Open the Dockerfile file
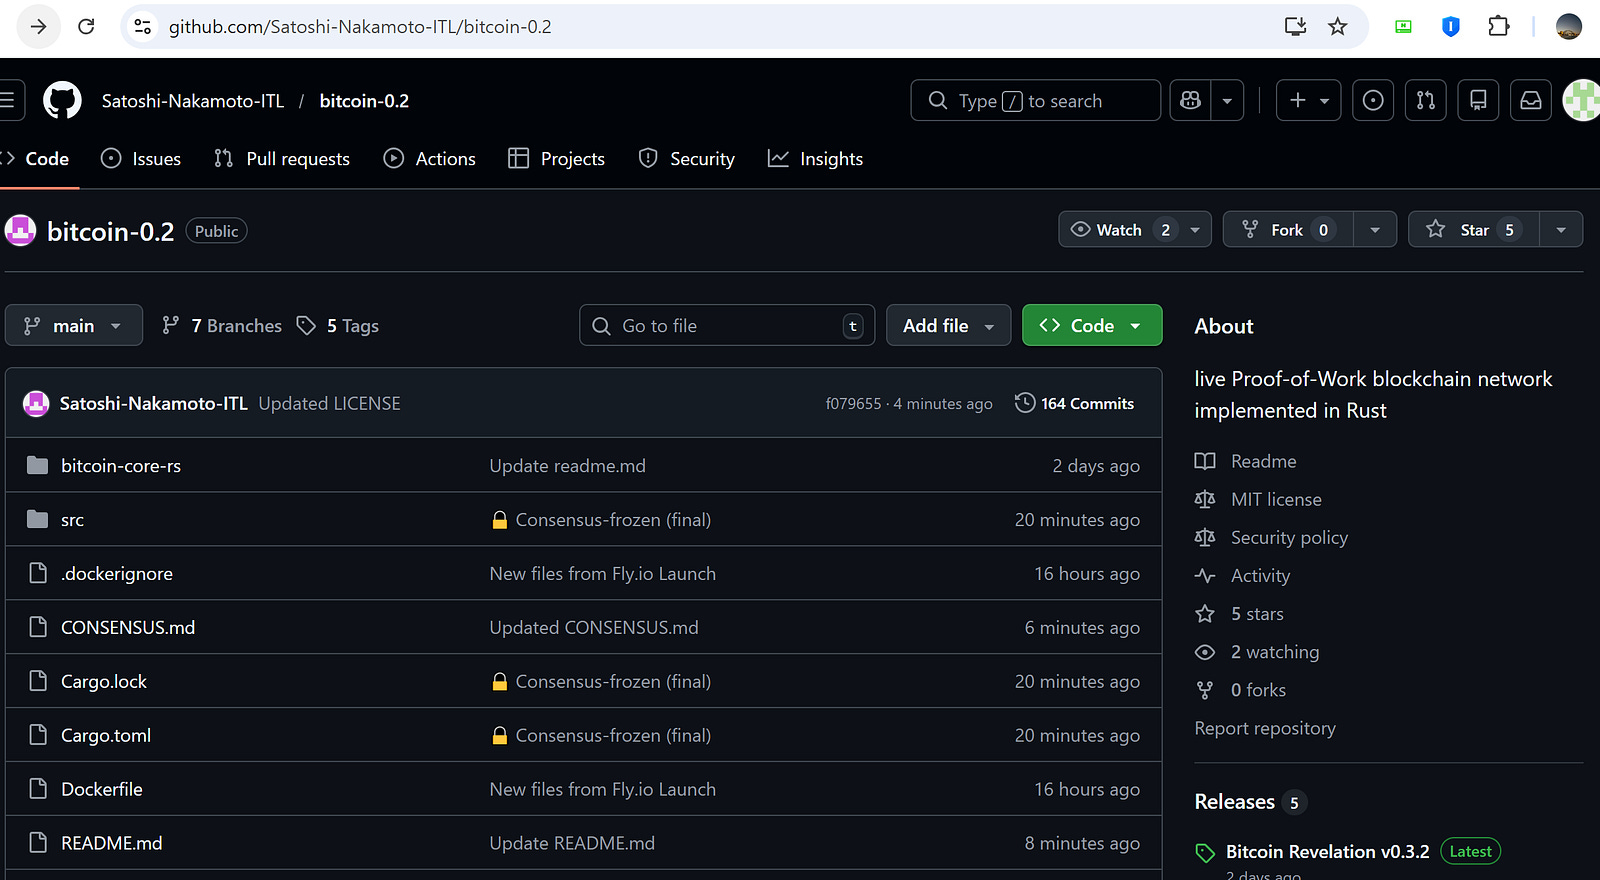 pyautogui.click(x=102, y=790)
